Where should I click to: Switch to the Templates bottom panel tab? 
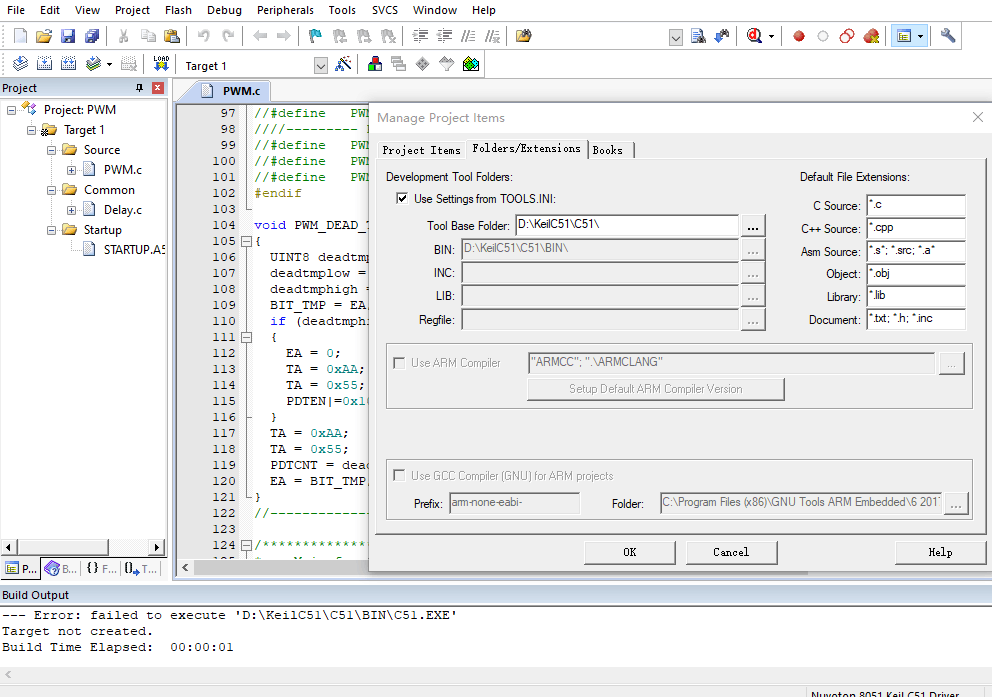[x=140, y=569]
